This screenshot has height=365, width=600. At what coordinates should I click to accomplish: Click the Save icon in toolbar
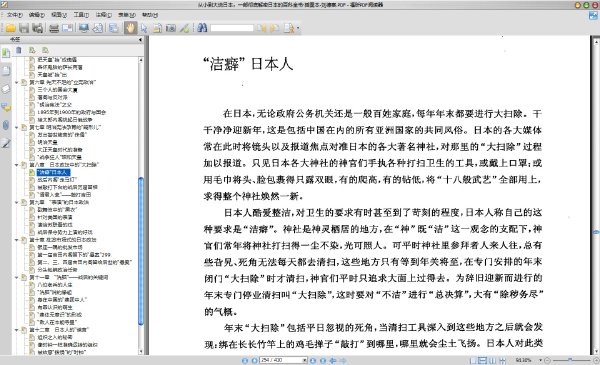pyautogui.click(x=24, y=28)
